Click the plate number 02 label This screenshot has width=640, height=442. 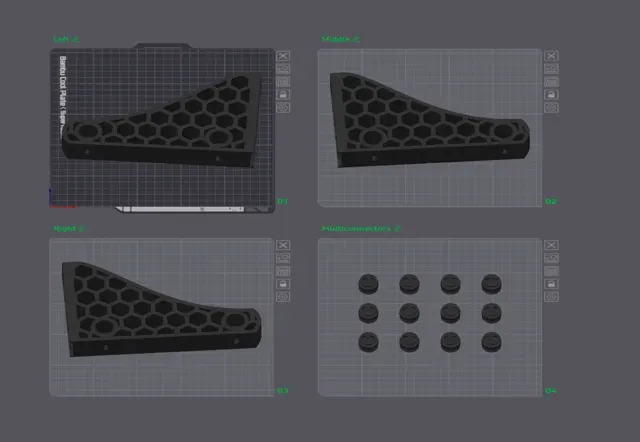click(x=551, y=201)
